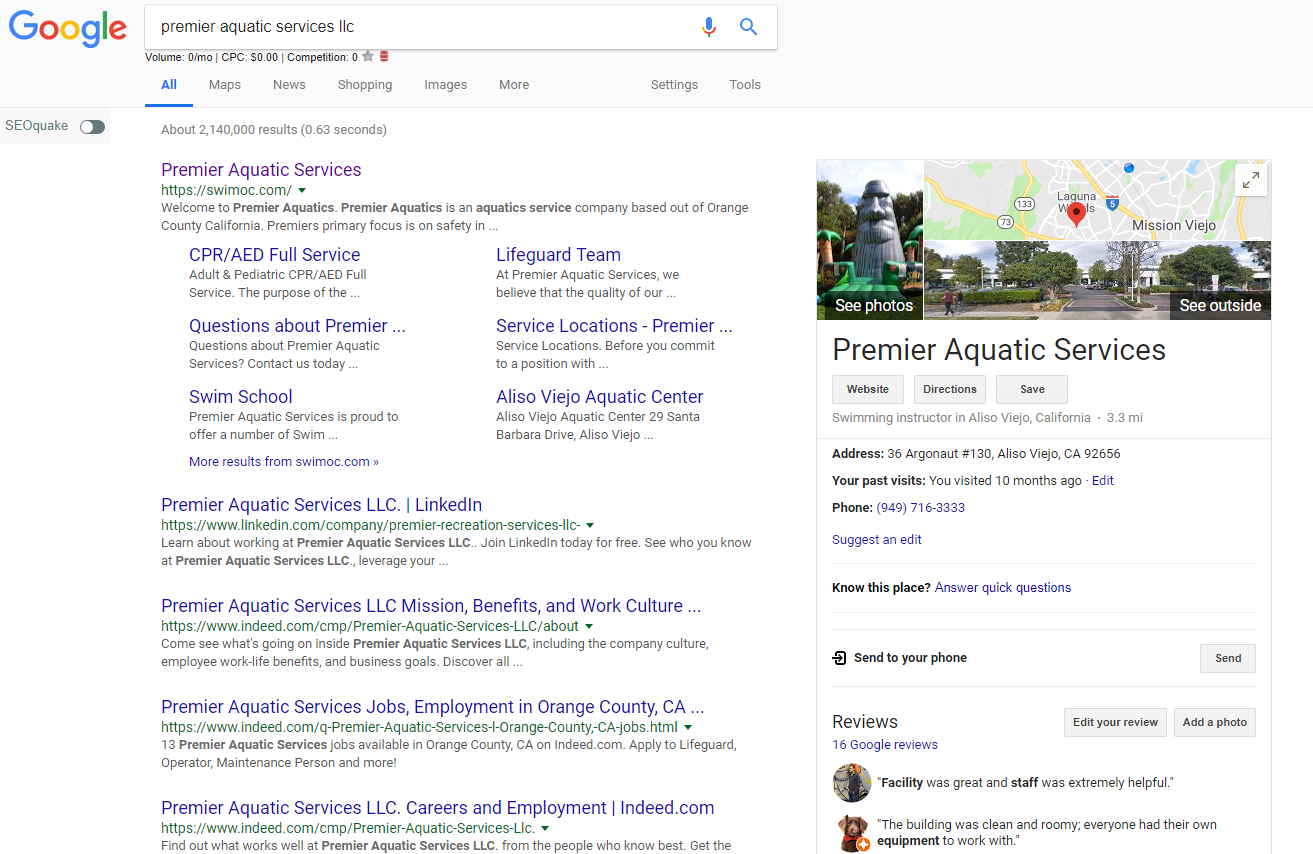Open the Questions about Premier sitelink
Screen dimensions: 1313x854
point(297,326)
